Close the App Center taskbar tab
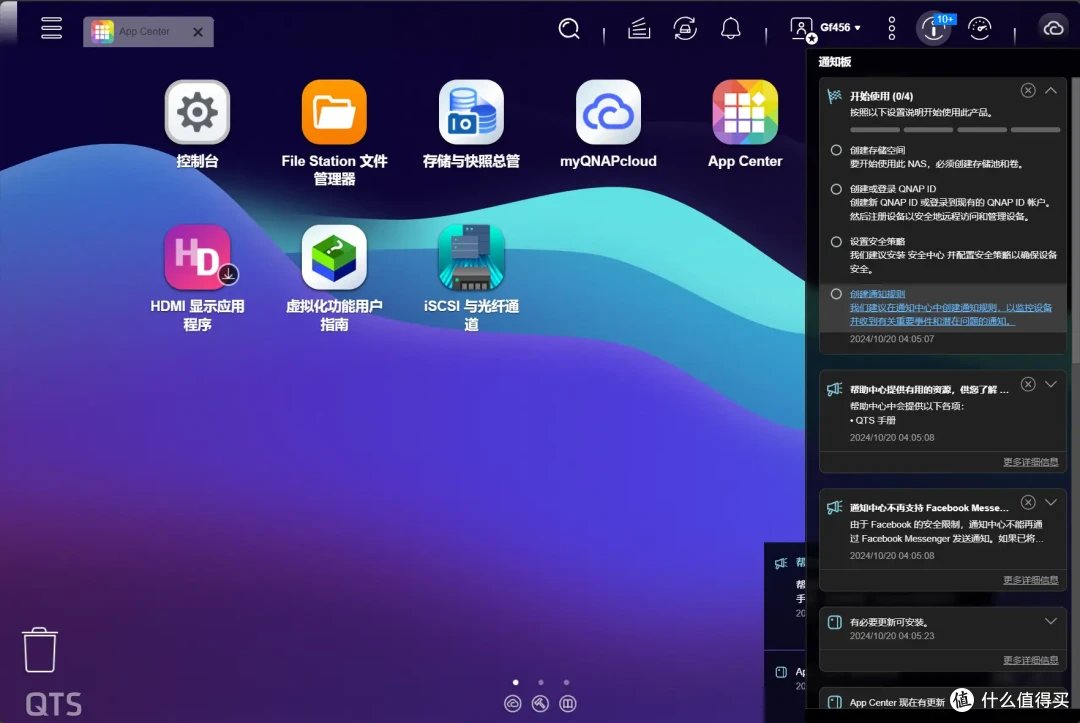Screen dimensions: 1080x723 click(x=198, y=32)
